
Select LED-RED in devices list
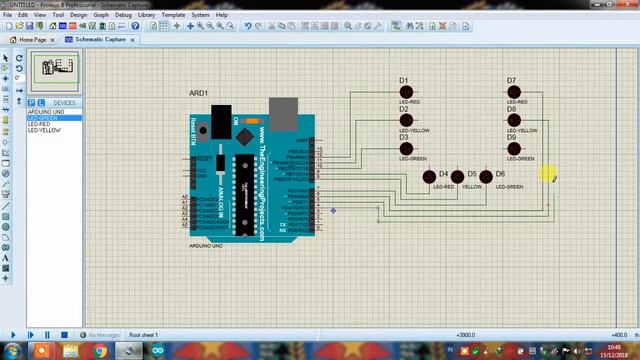(54, 124)
